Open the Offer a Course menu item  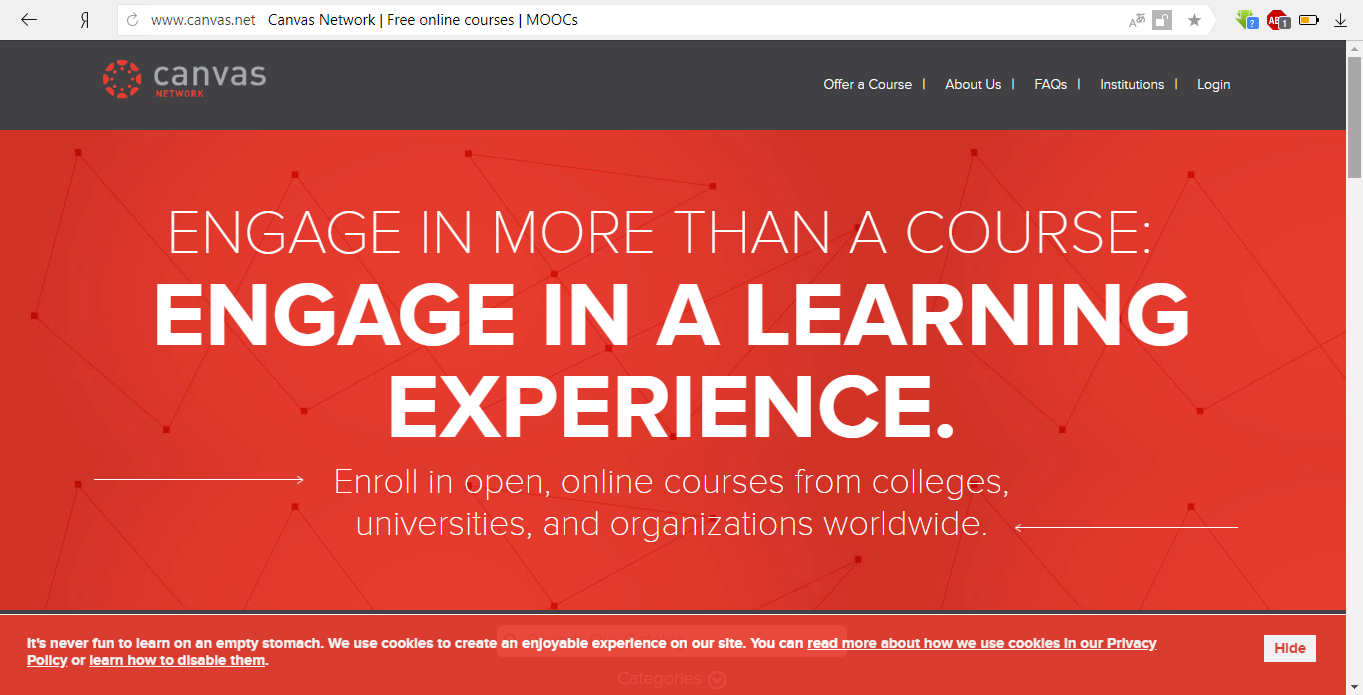[x=867, y=84]
